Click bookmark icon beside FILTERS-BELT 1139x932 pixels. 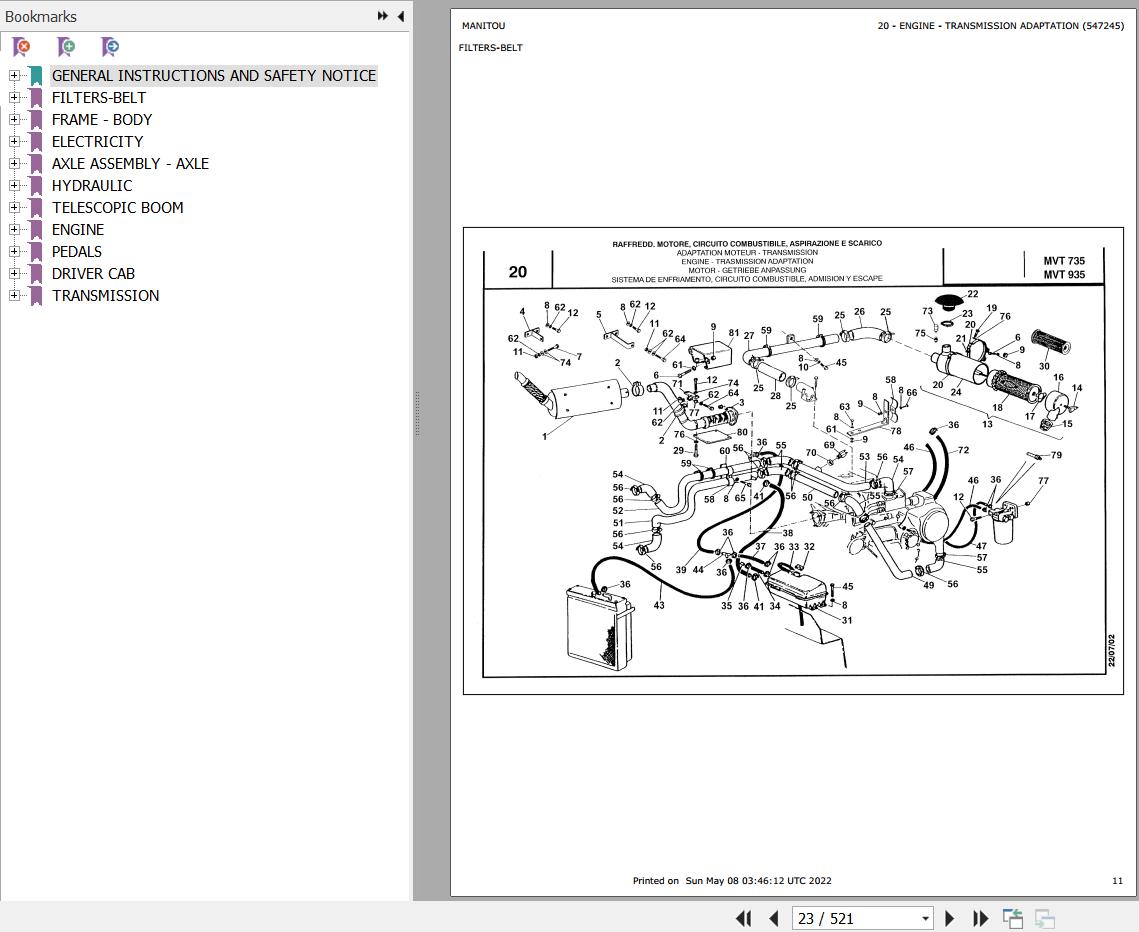[x=36, y=97]
